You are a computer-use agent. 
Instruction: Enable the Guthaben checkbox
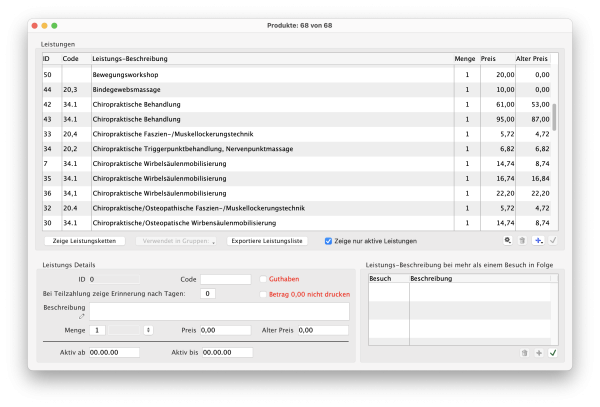coord(264,280)
